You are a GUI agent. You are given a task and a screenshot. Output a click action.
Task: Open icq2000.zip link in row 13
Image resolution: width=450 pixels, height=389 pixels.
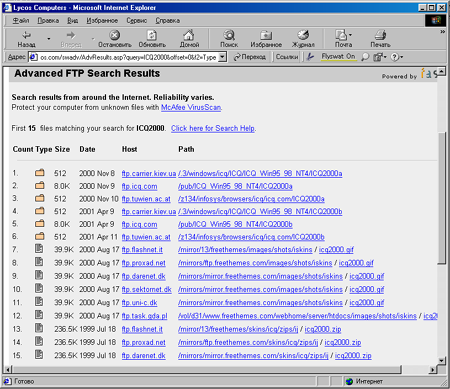pyautogui.click(x=323, y=329)
